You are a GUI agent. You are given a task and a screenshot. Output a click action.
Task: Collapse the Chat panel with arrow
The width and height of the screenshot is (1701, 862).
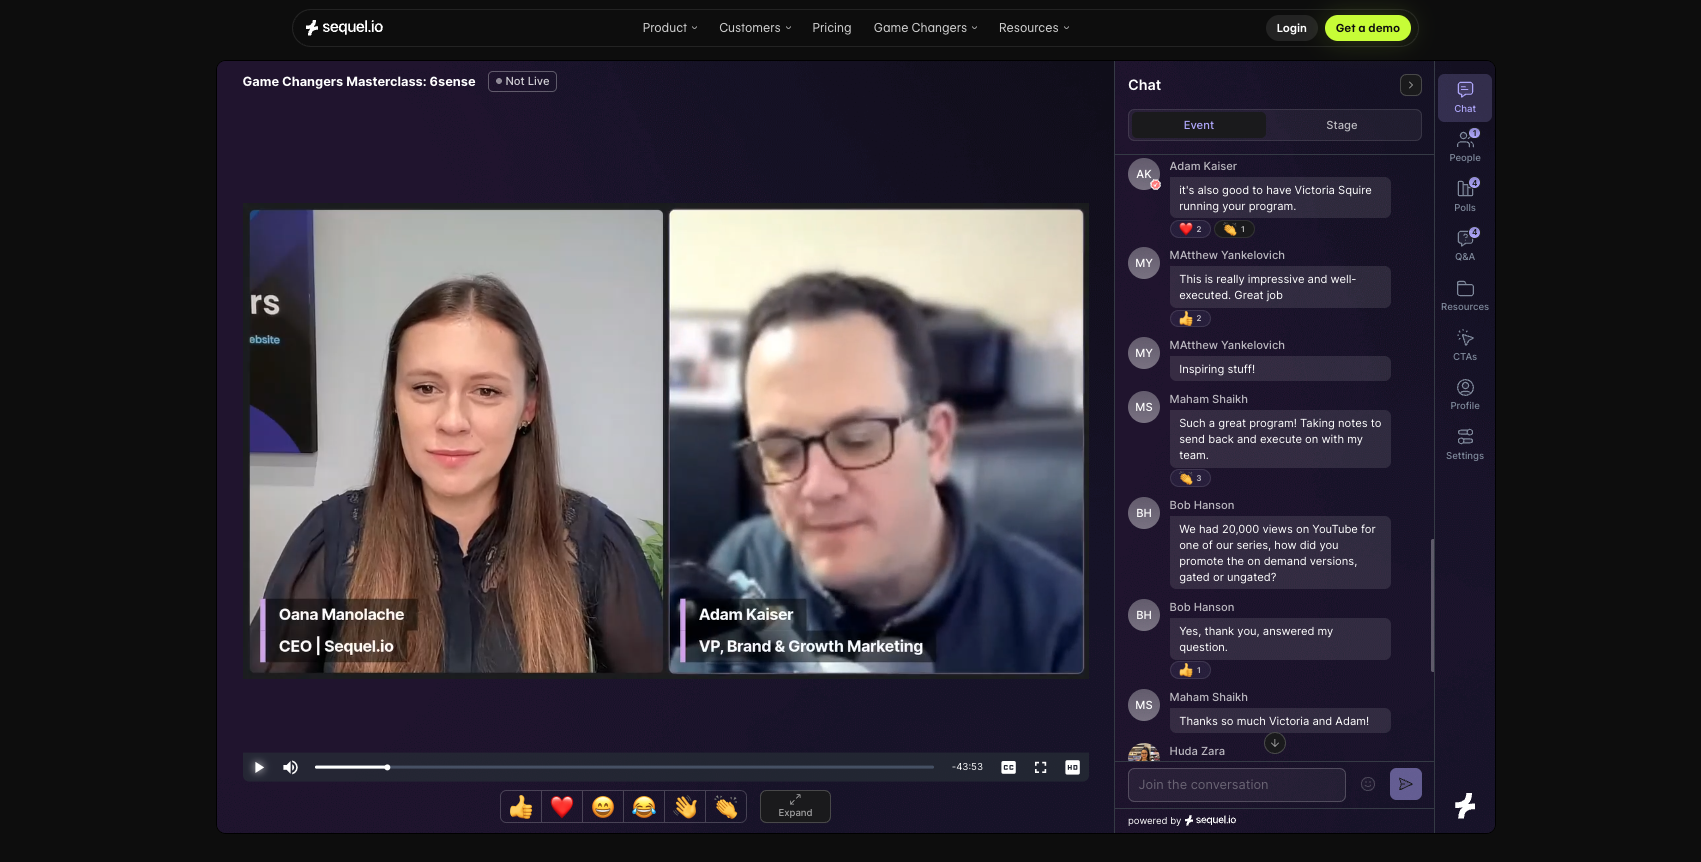click(1410, 85)
